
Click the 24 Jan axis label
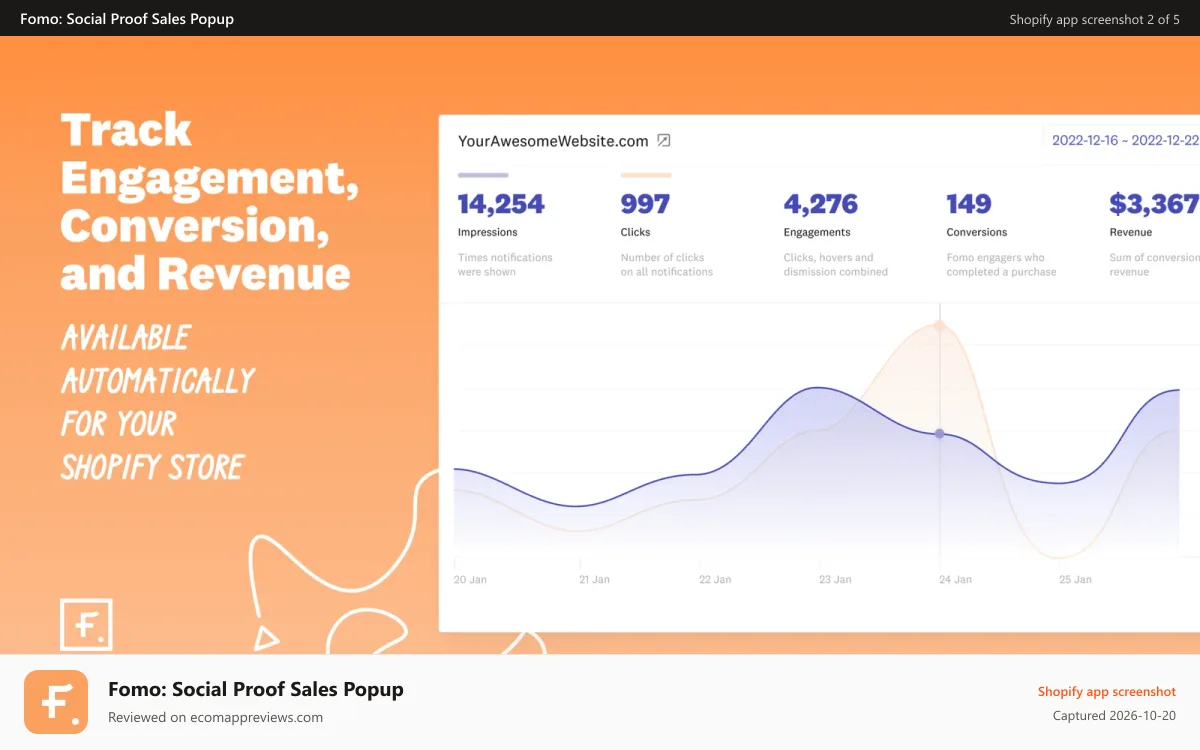point(955,579)
